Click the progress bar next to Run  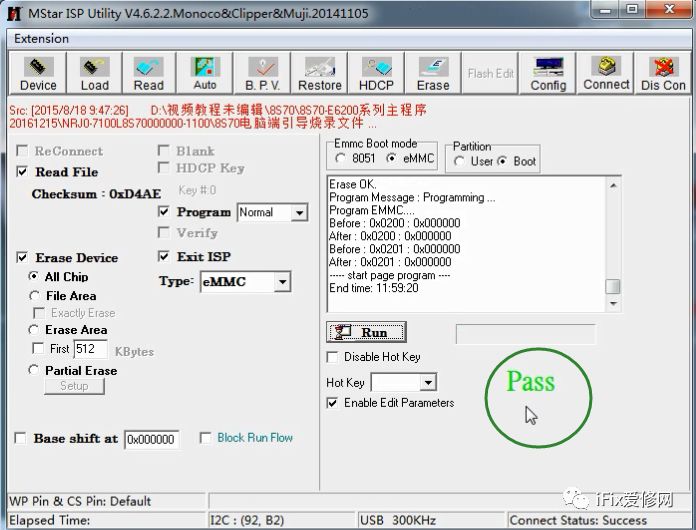pos(526,334)
